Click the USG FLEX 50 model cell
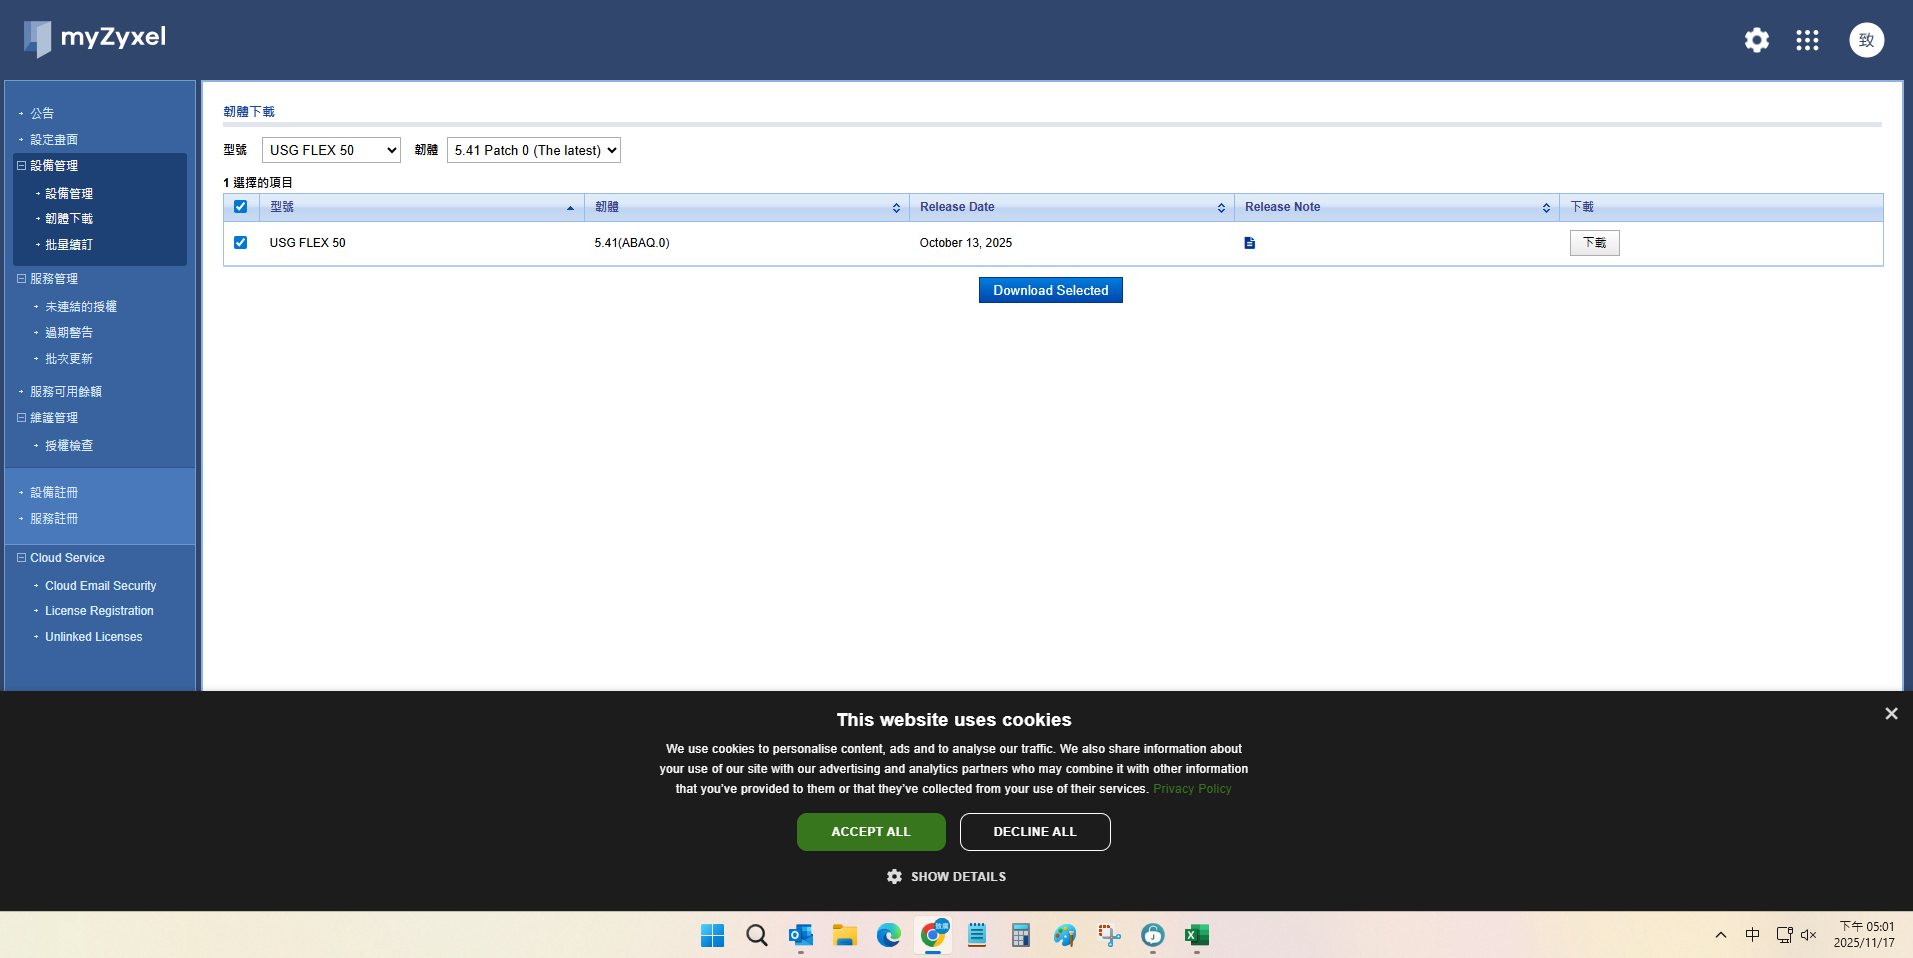The width and height of the screenshot is (1913, 958). pyautogui.click(x=308, y=243)
